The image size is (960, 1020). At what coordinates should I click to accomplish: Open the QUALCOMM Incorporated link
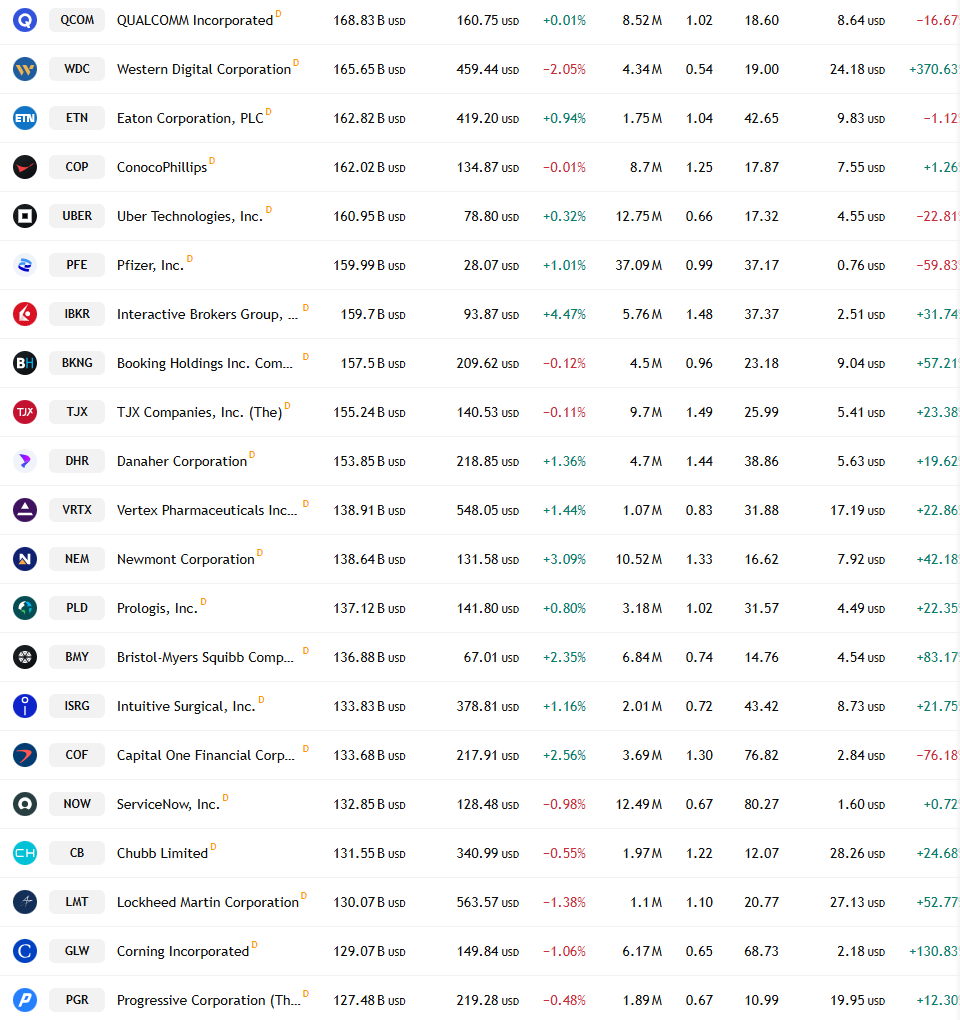click(194, 21)
